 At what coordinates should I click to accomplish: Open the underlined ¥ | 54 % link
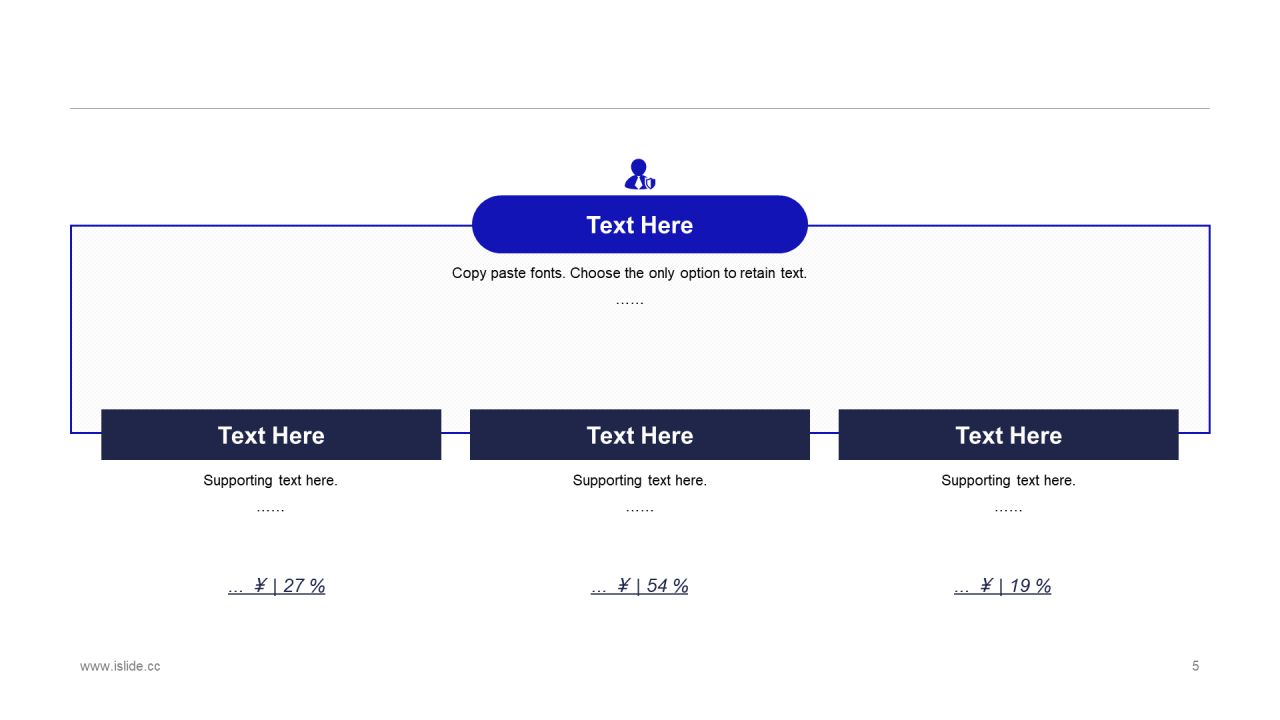[640, 586]
